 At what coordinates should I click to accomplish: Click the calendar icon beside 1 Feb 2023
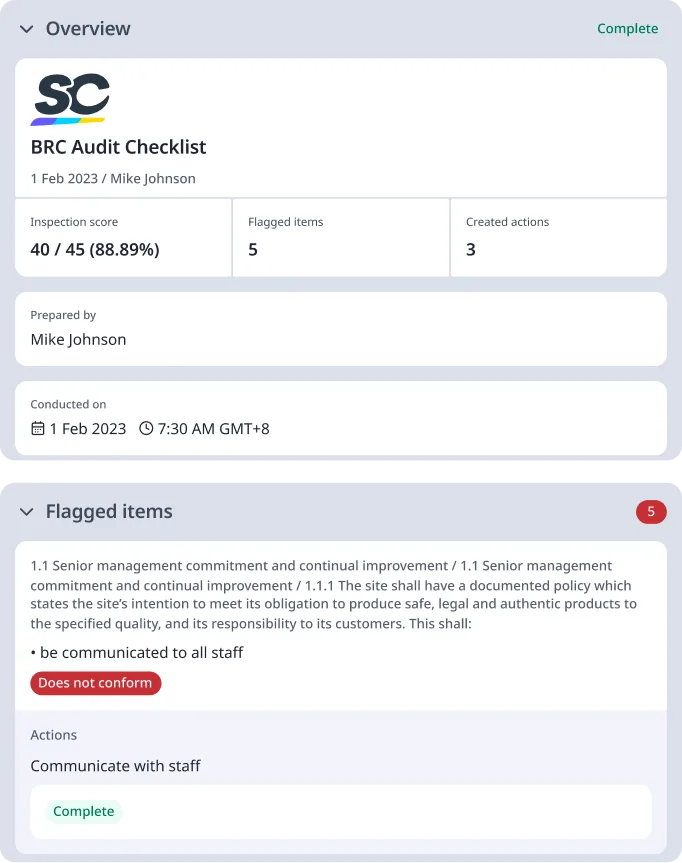[x=36, y=426]
